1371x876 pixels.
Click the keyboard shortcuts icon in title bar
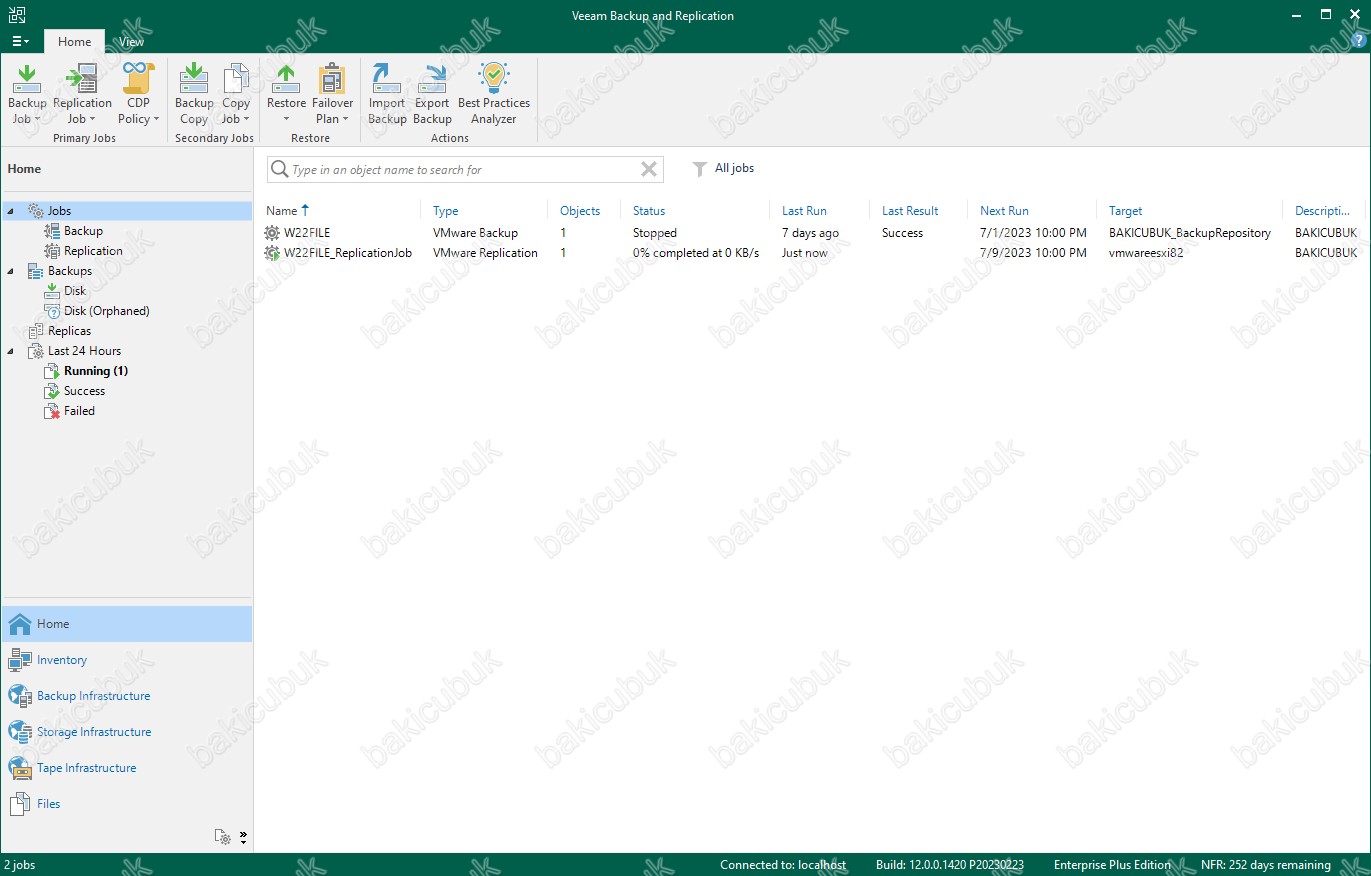16,15
